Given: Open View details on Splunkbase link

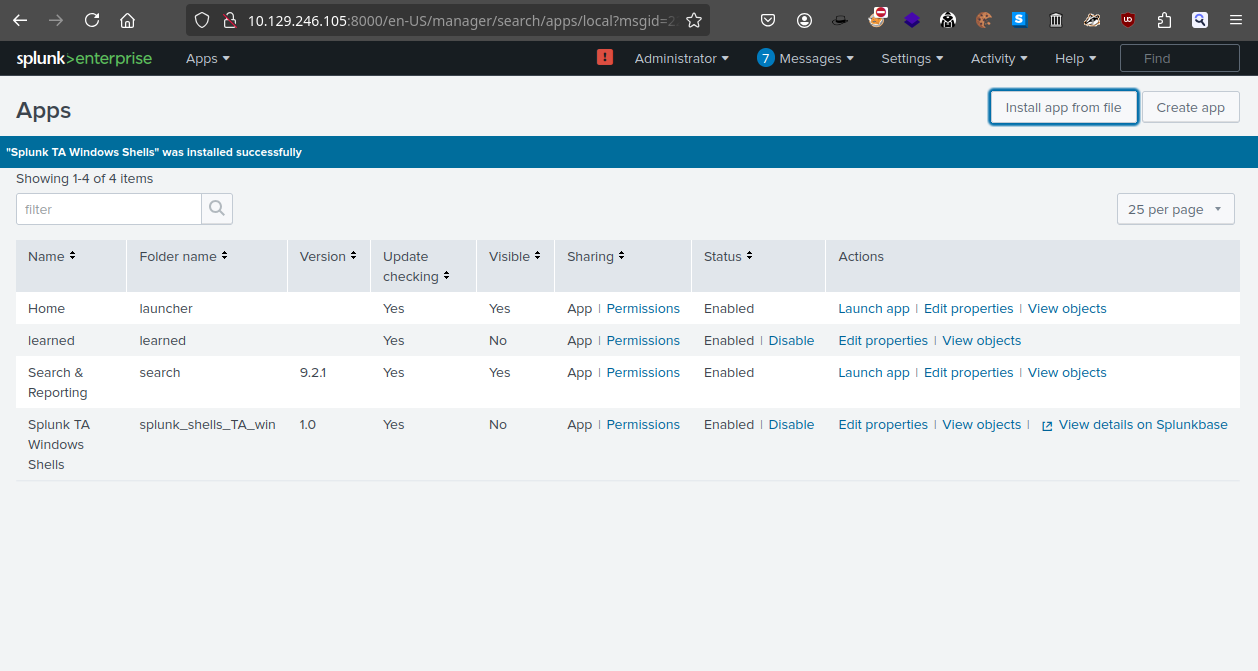Looking at the screenshot, I should [x=1142, y=425].
